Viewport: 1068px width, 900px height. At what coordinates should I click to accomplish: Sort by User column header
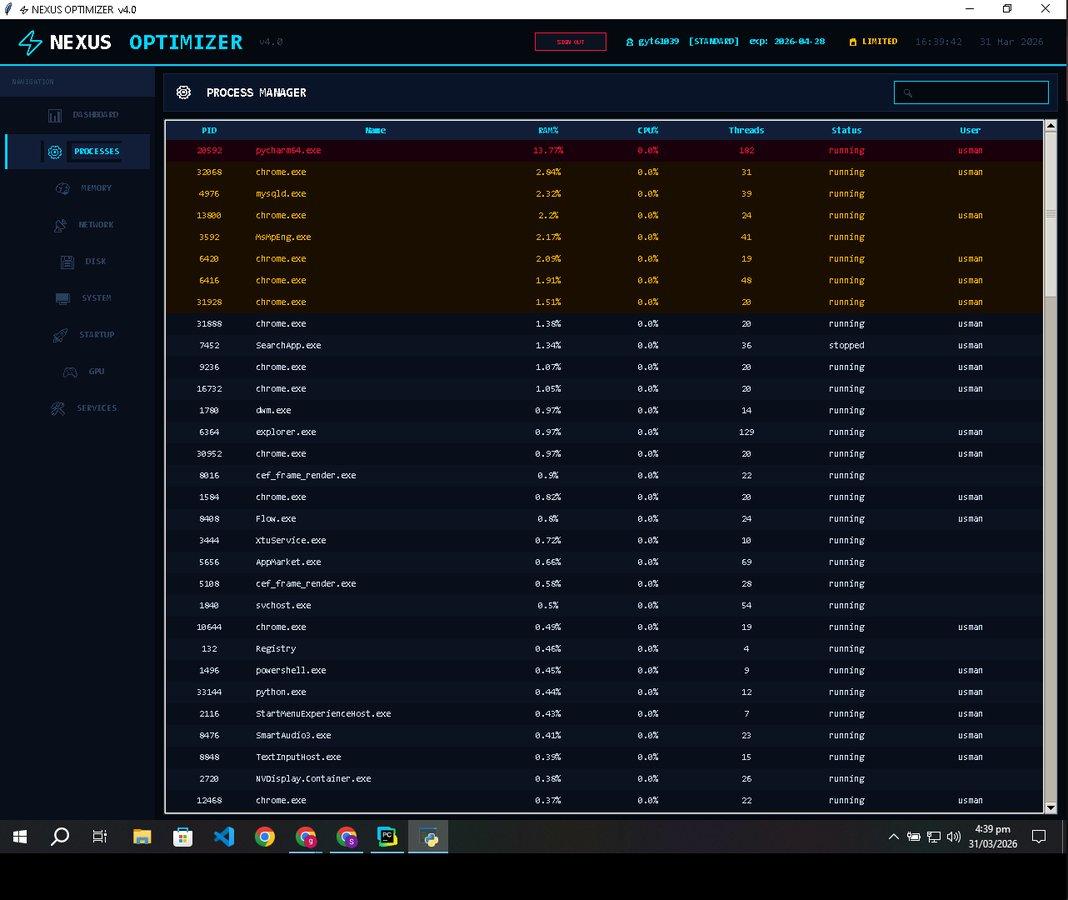point(970,130)
